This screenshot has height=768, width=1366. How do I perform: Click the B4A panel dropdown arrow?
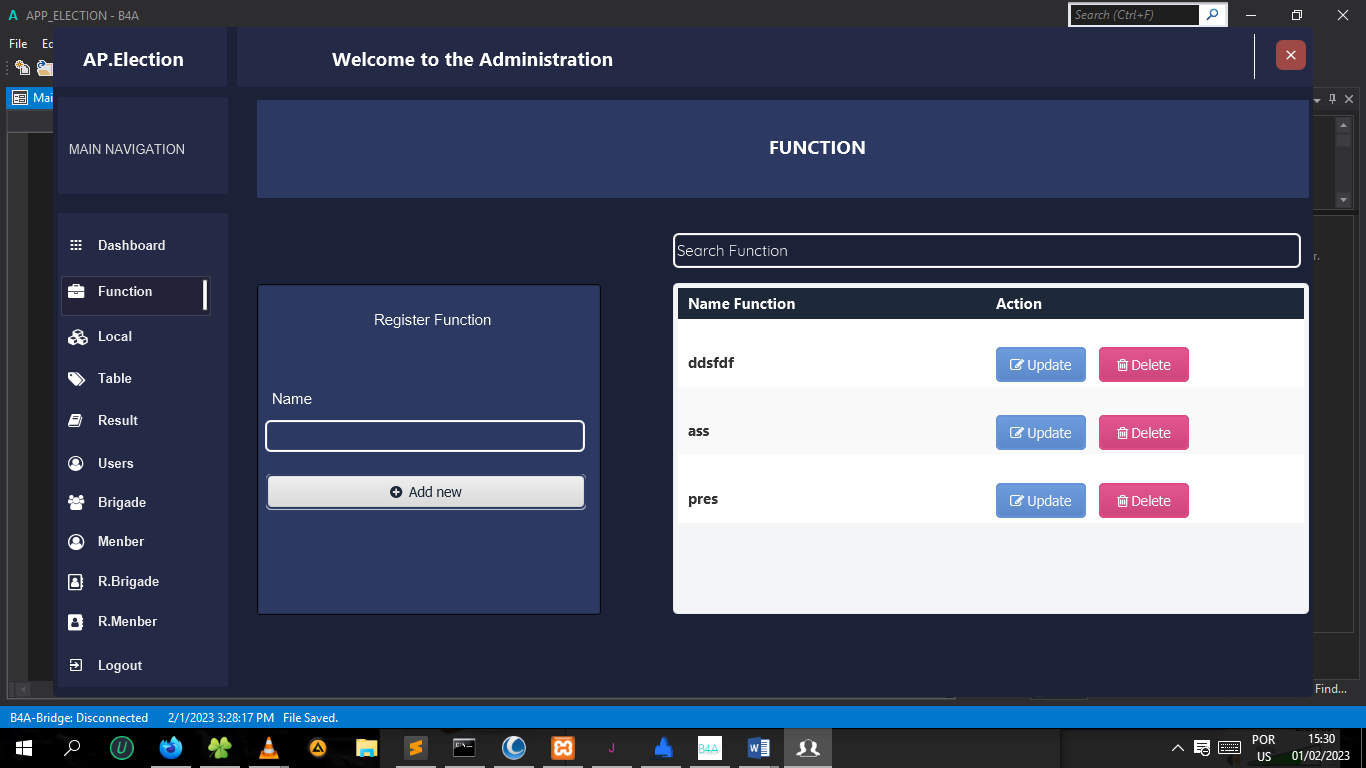1317,100
